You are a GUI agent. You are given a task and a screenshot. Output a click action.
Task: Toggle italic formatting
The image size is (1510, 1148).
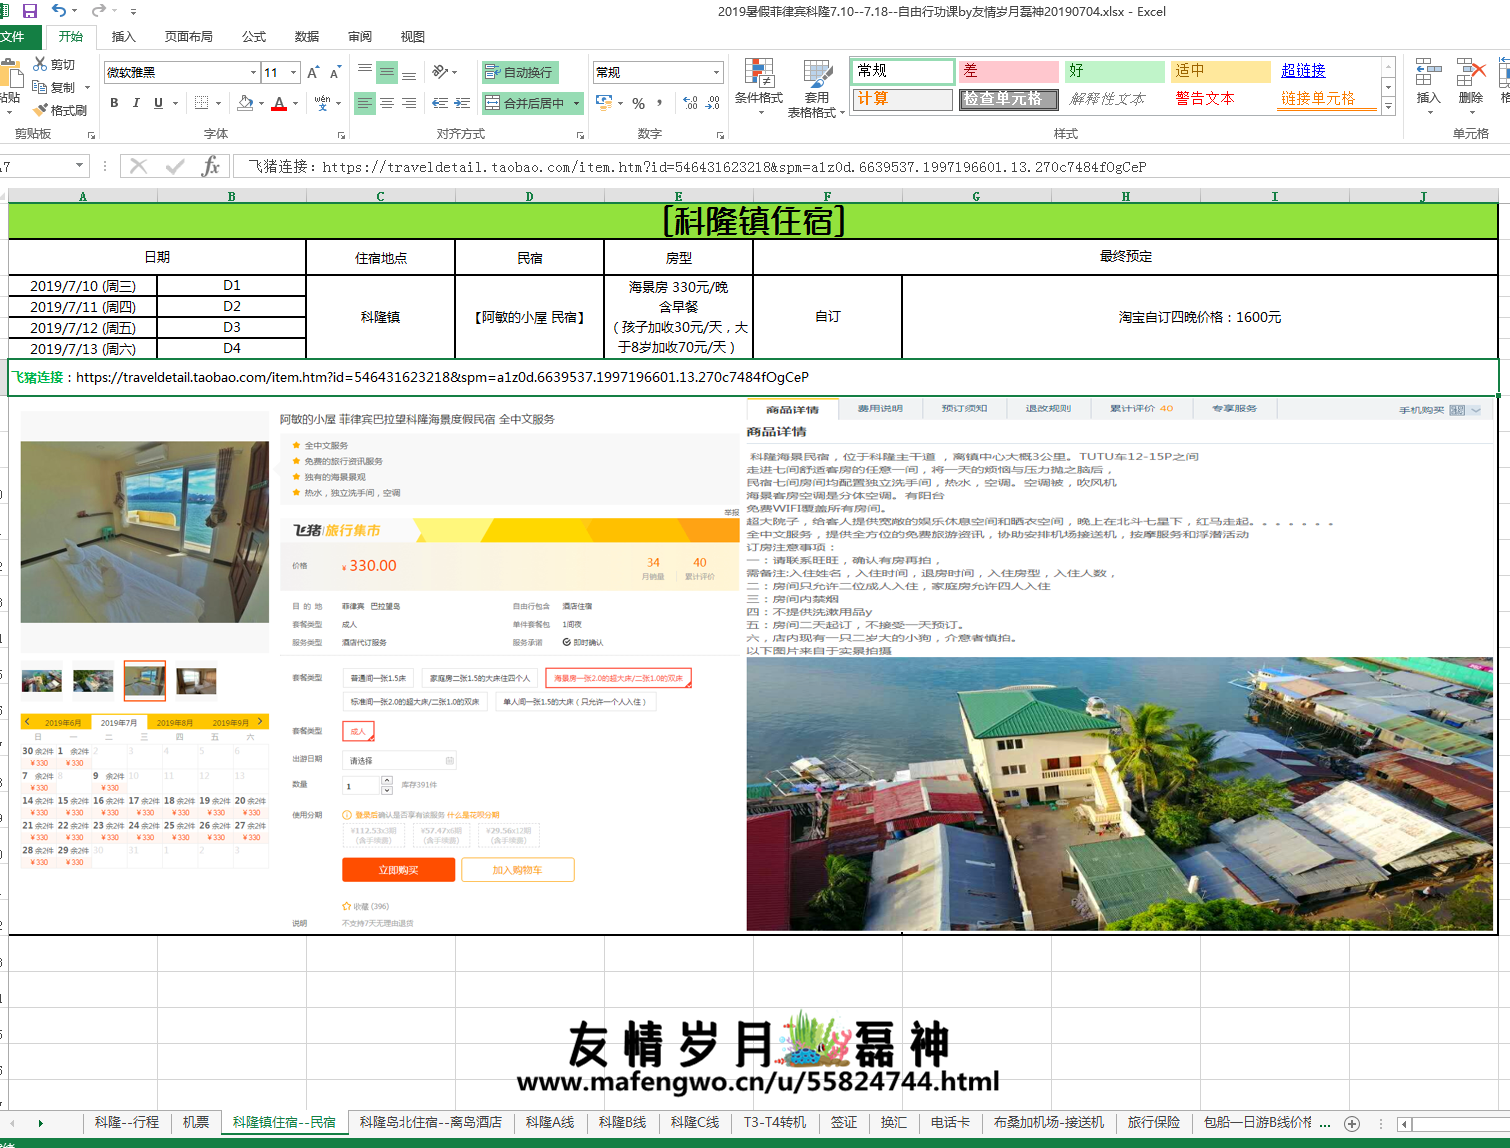click(x=136, y=103)
